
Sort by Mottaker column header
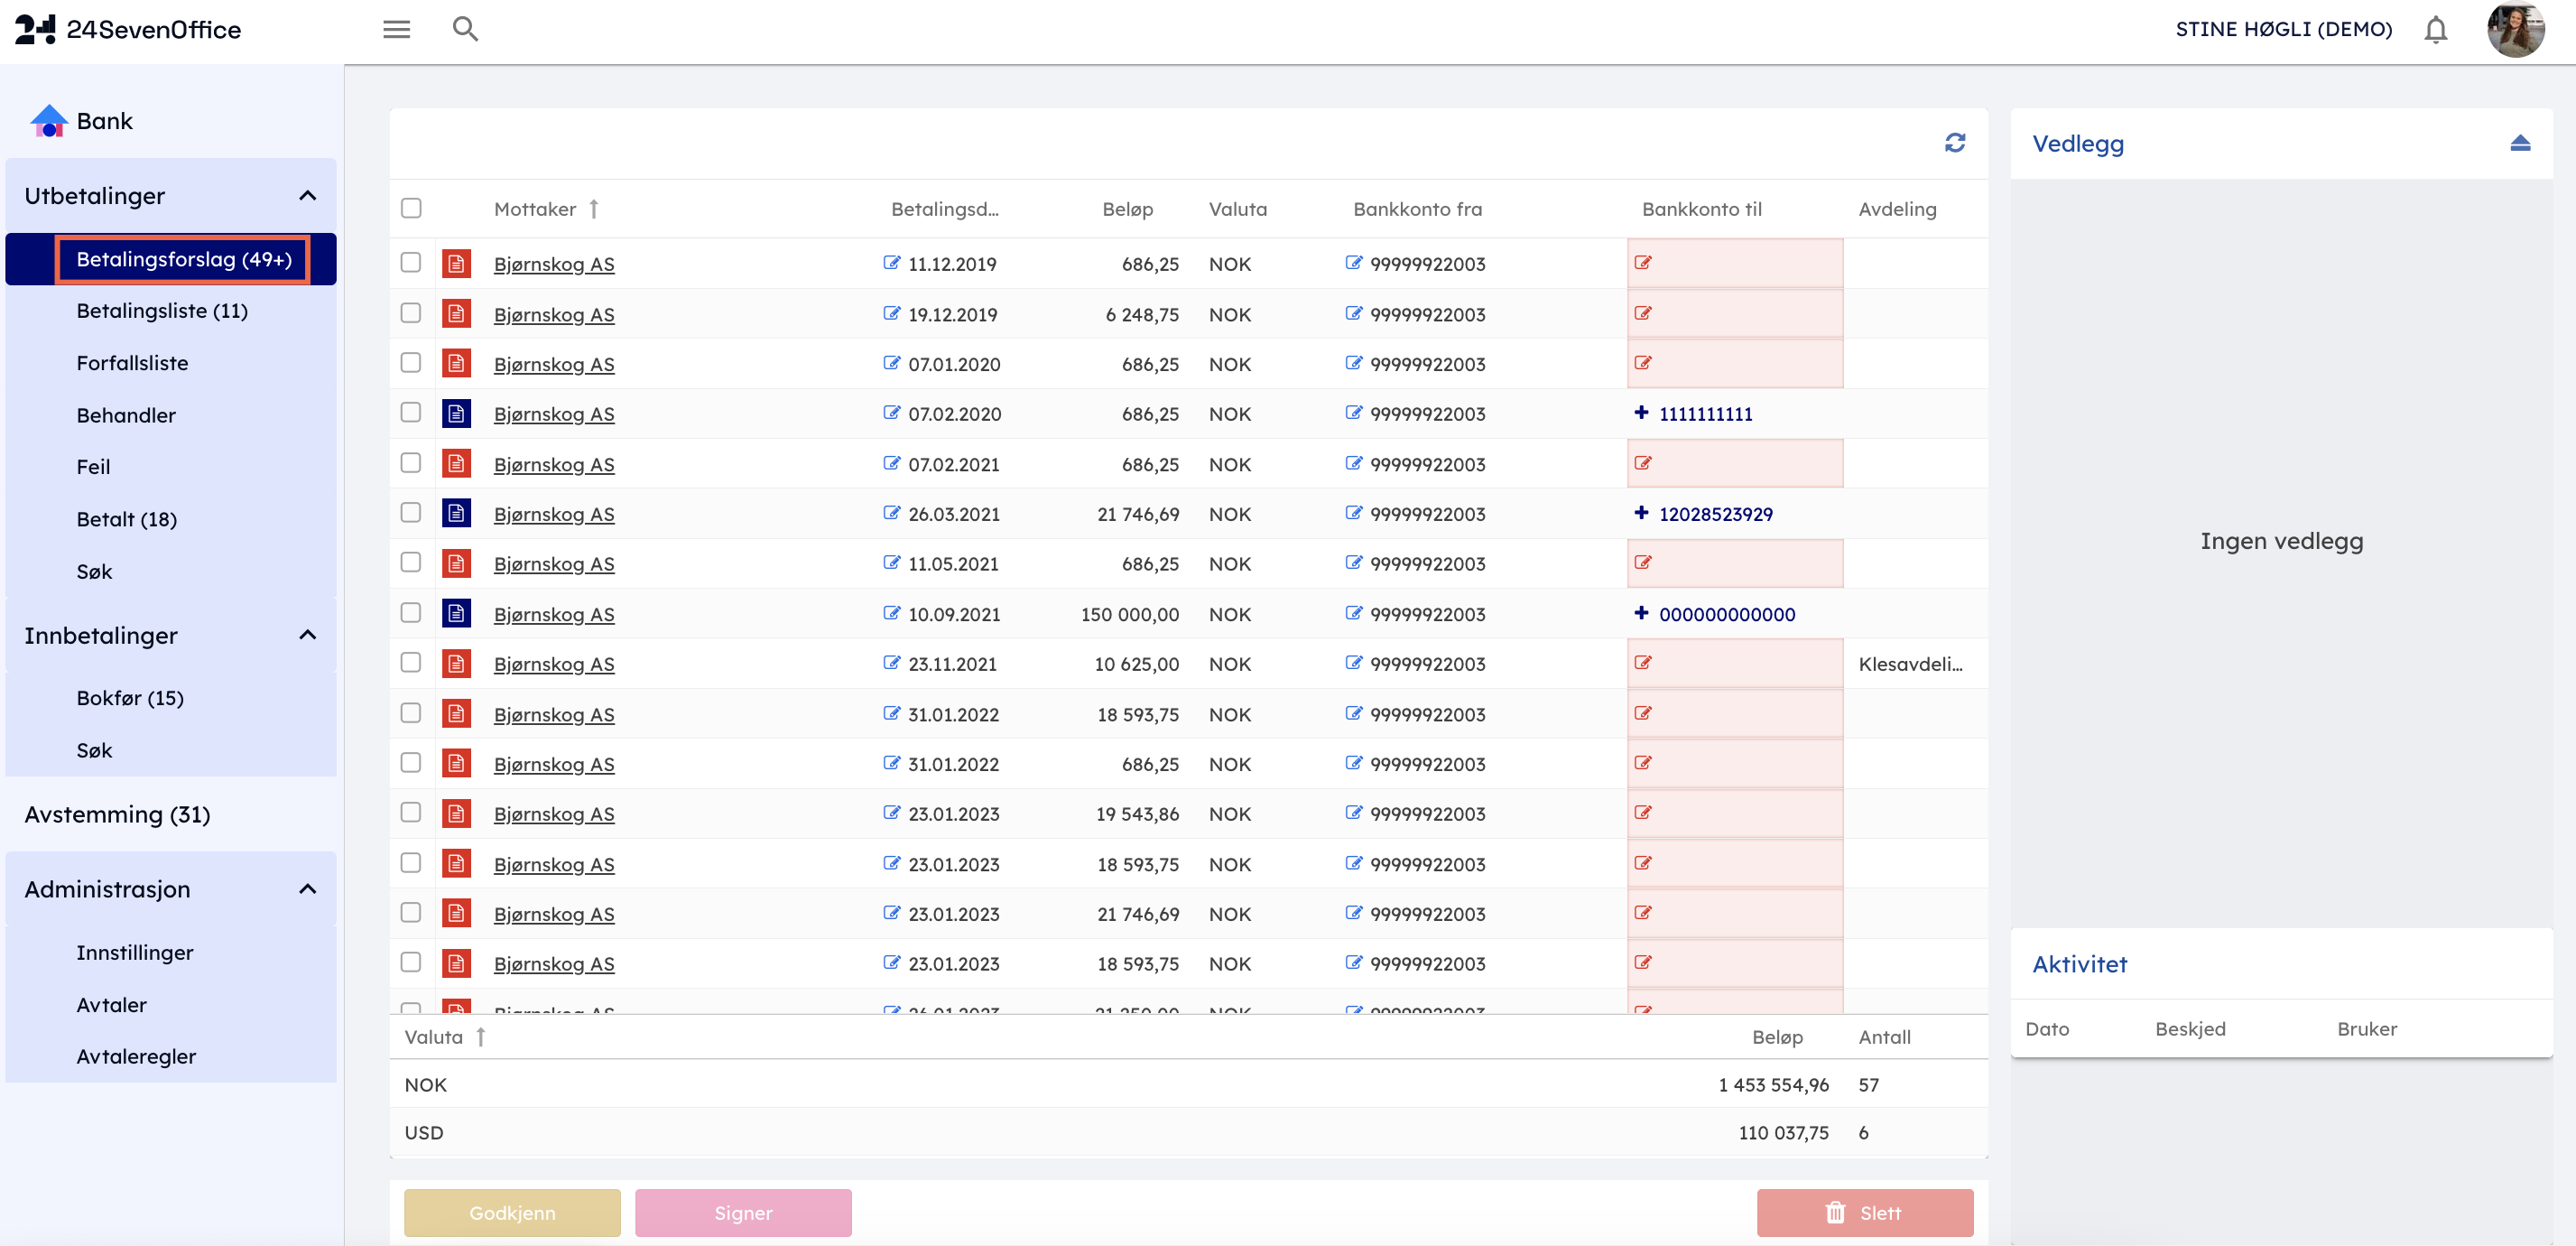535,209
